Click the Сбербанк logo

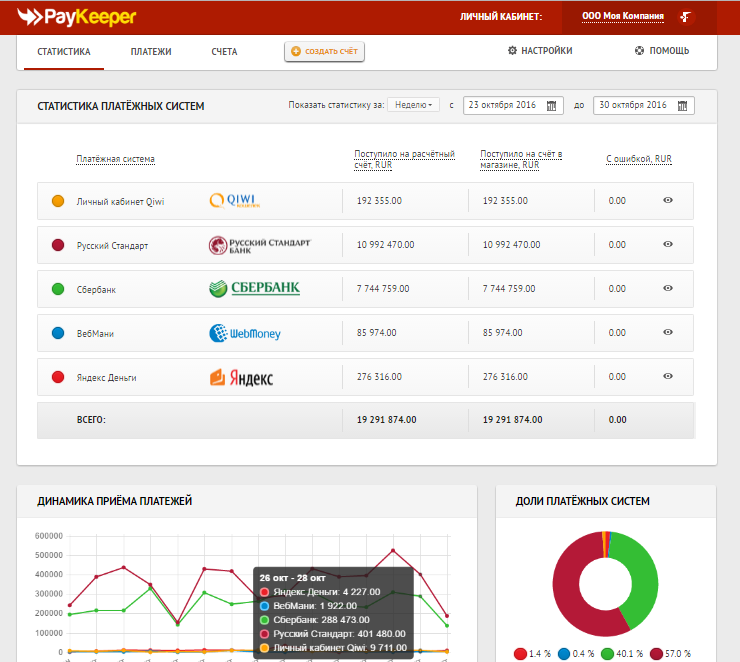coord(254,289)
